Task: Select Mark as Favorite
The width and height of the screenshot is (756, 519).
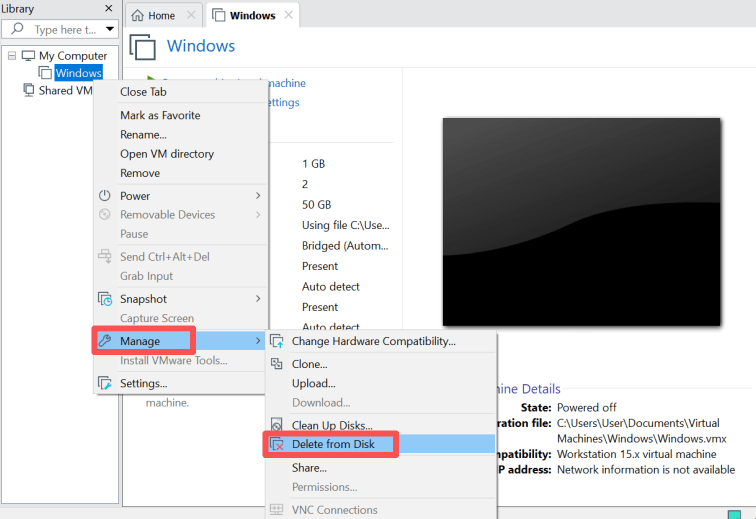Action: pyautogui.click(x=180, y=115)
